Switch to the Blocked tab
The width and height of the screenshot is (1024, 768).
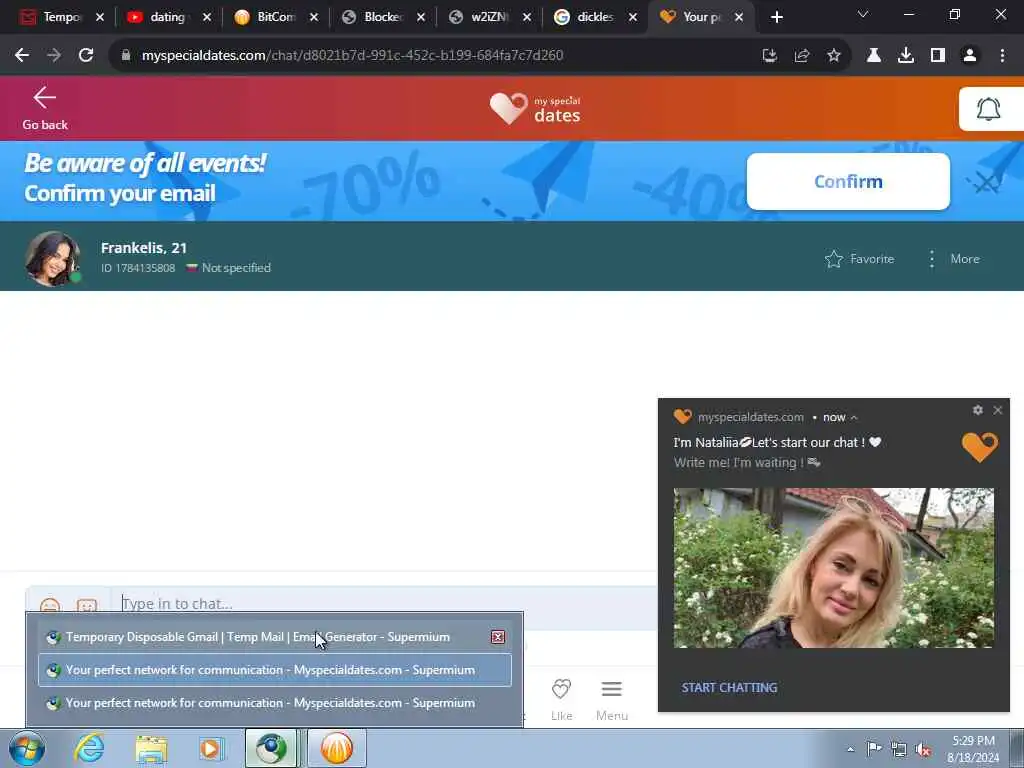pos(372,17)
